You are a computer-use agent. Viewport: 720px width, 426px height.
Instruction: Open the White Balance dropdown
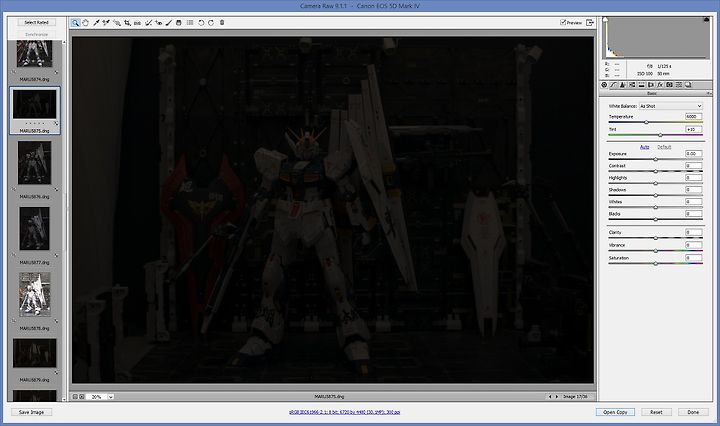point(670,106)
